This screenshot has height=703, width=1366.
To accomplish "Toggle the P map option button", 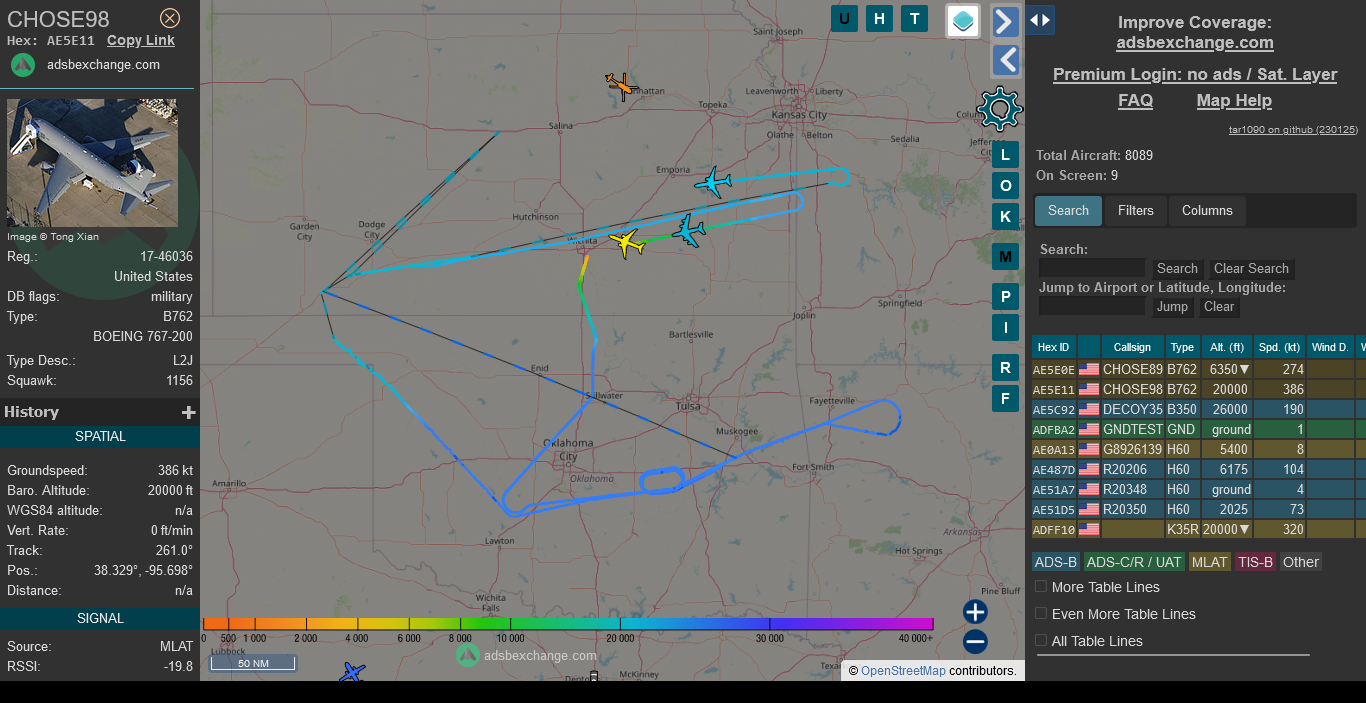I will point(1006,296).
